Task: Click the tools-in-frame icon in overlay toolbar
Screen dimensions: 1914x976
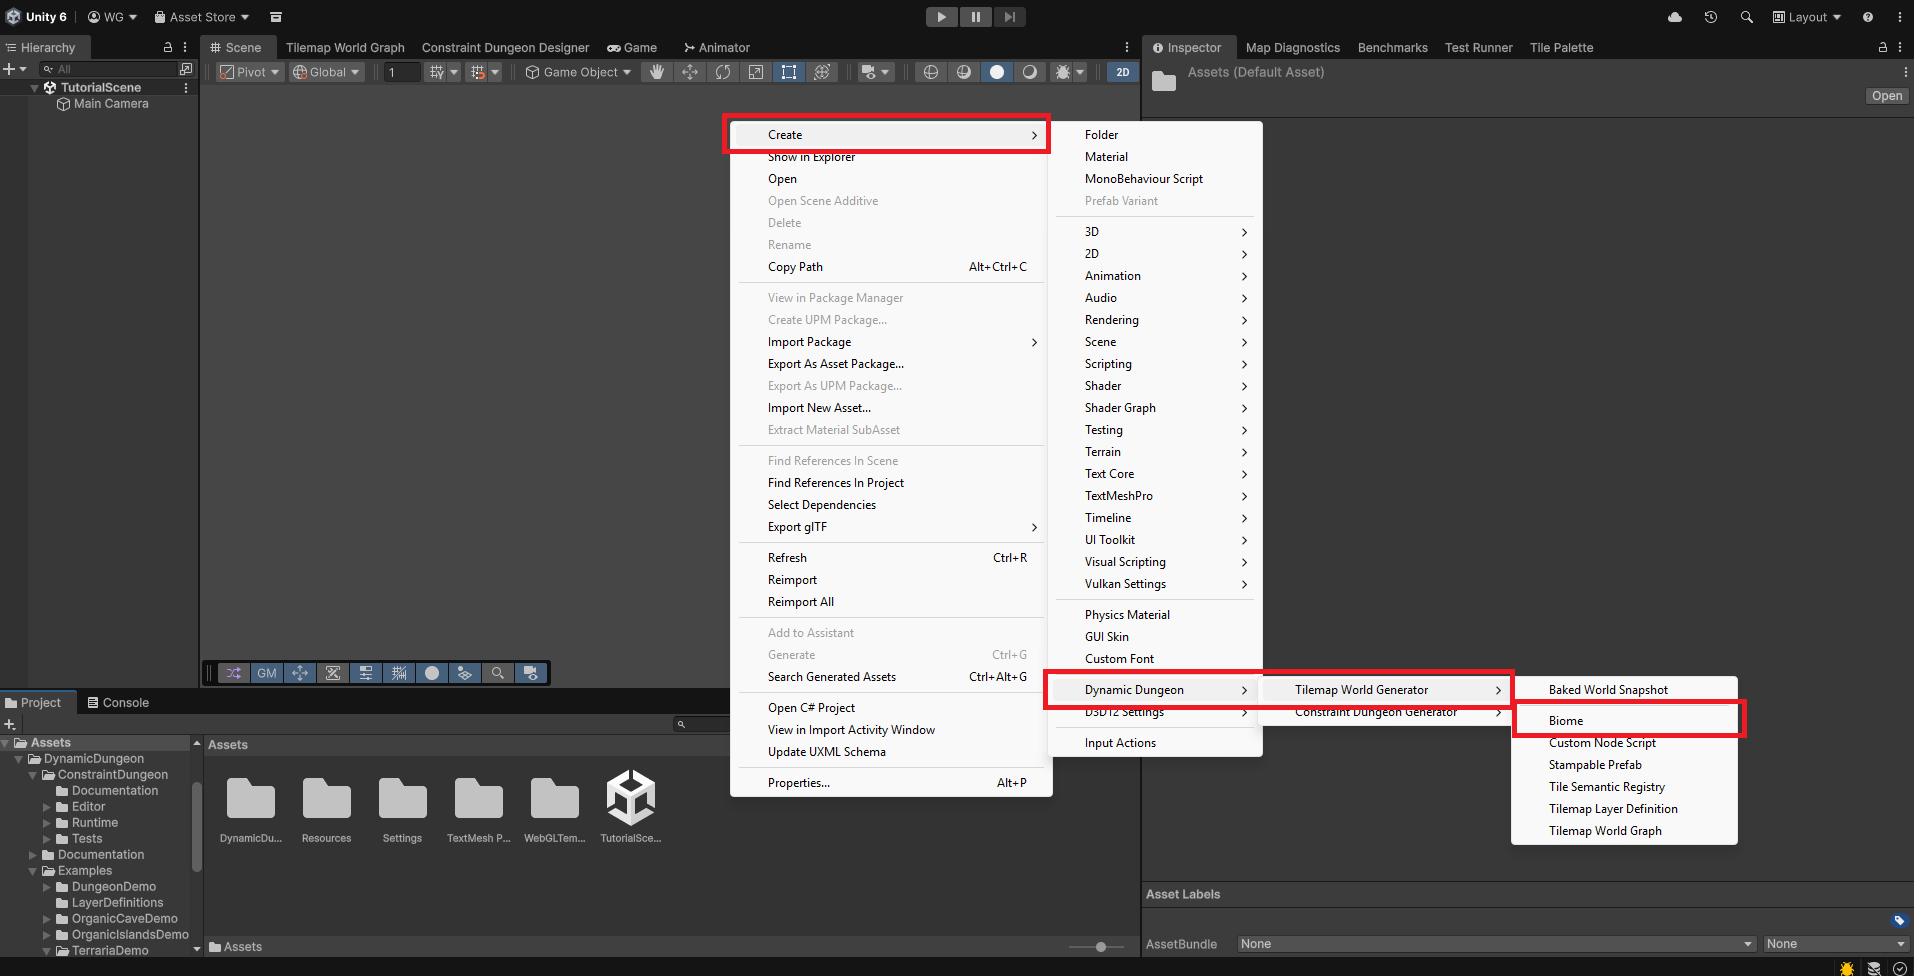Action: coord(333,673)
